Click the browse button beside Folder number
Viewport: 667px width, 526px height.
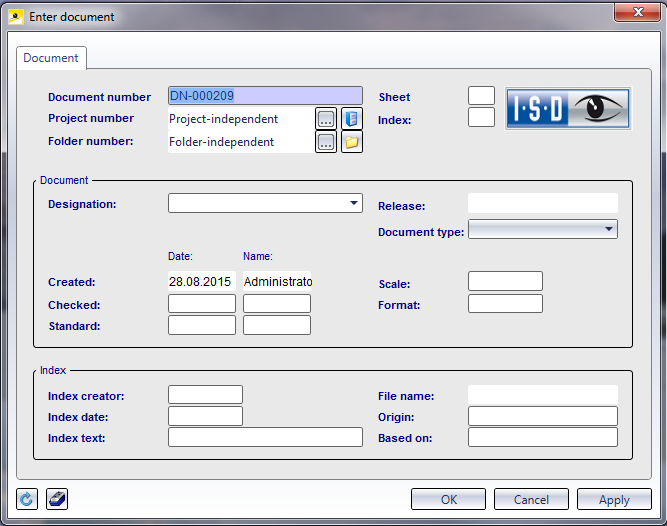click(326, 142)
